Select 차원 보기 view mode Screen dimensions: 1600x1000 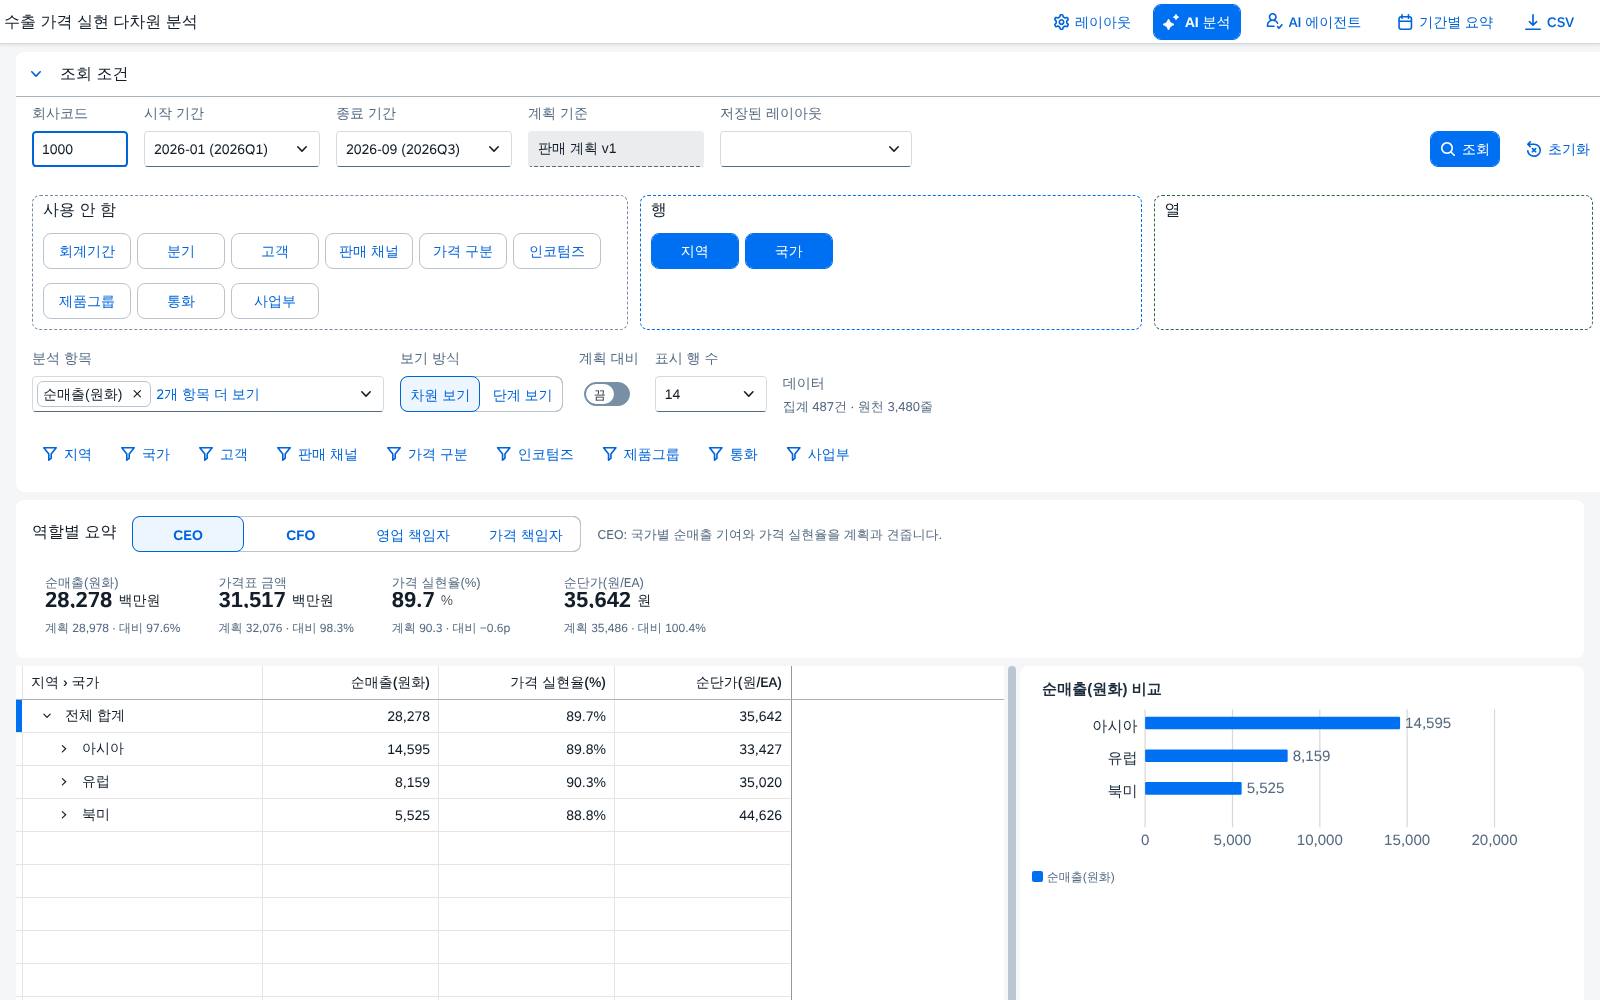click(x=440, y=394)
